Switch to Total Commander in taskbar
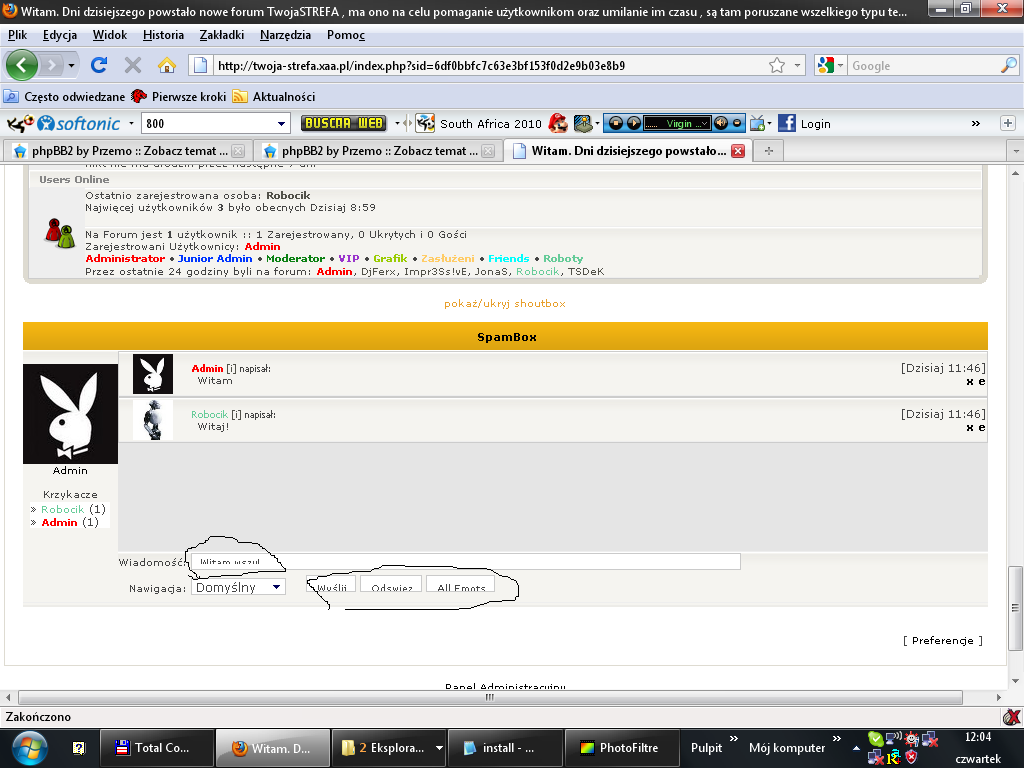1024x768 pixels. (x=157, y=748)
